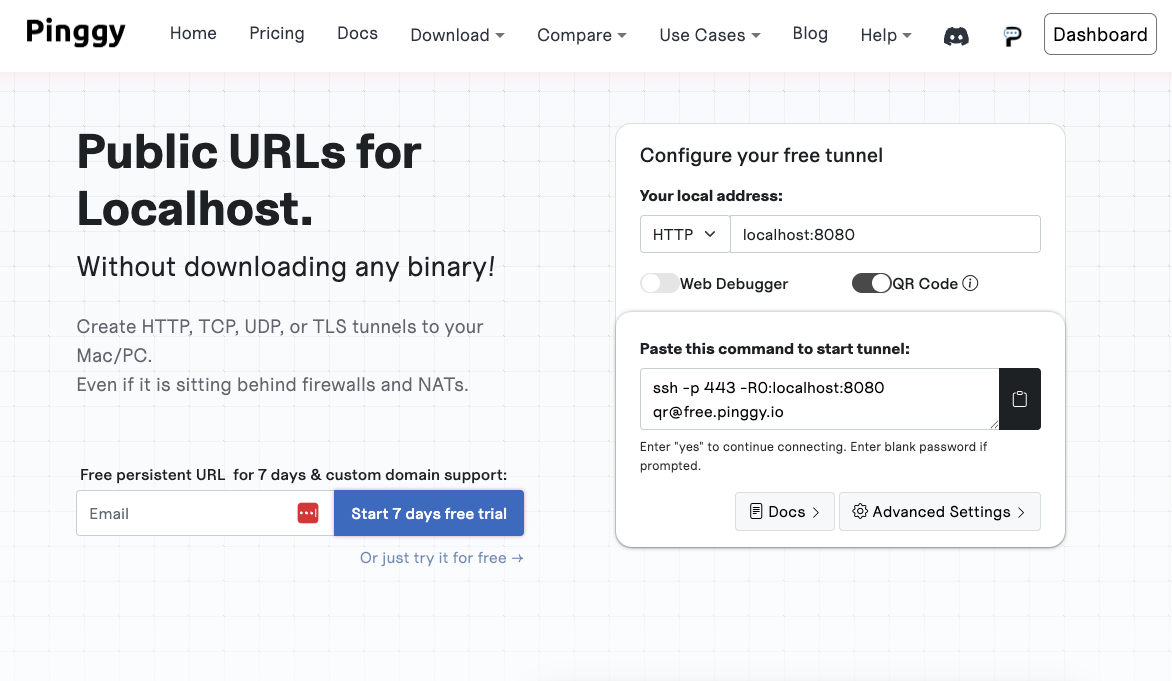Click the Pinggy chat icon in navbar
This screenshot has height=681, width=1172.
[x=1012, y=36]
